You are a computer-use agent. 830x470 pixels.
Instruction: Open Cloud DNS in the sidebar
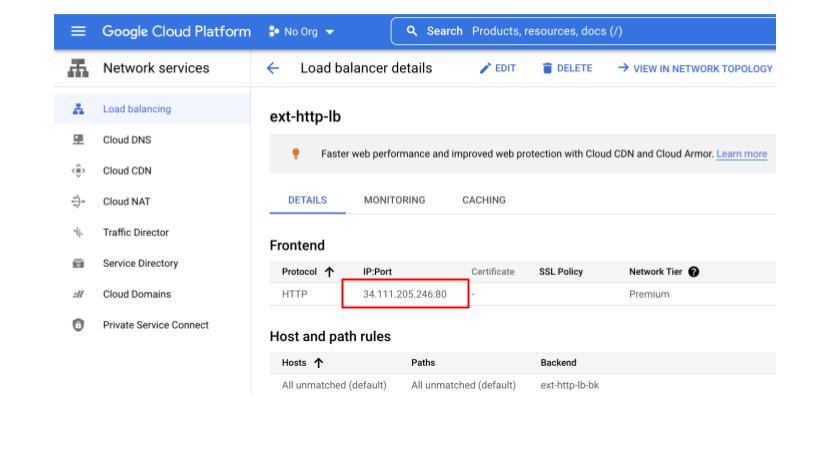pyautogui.click(x=127, y=140)
